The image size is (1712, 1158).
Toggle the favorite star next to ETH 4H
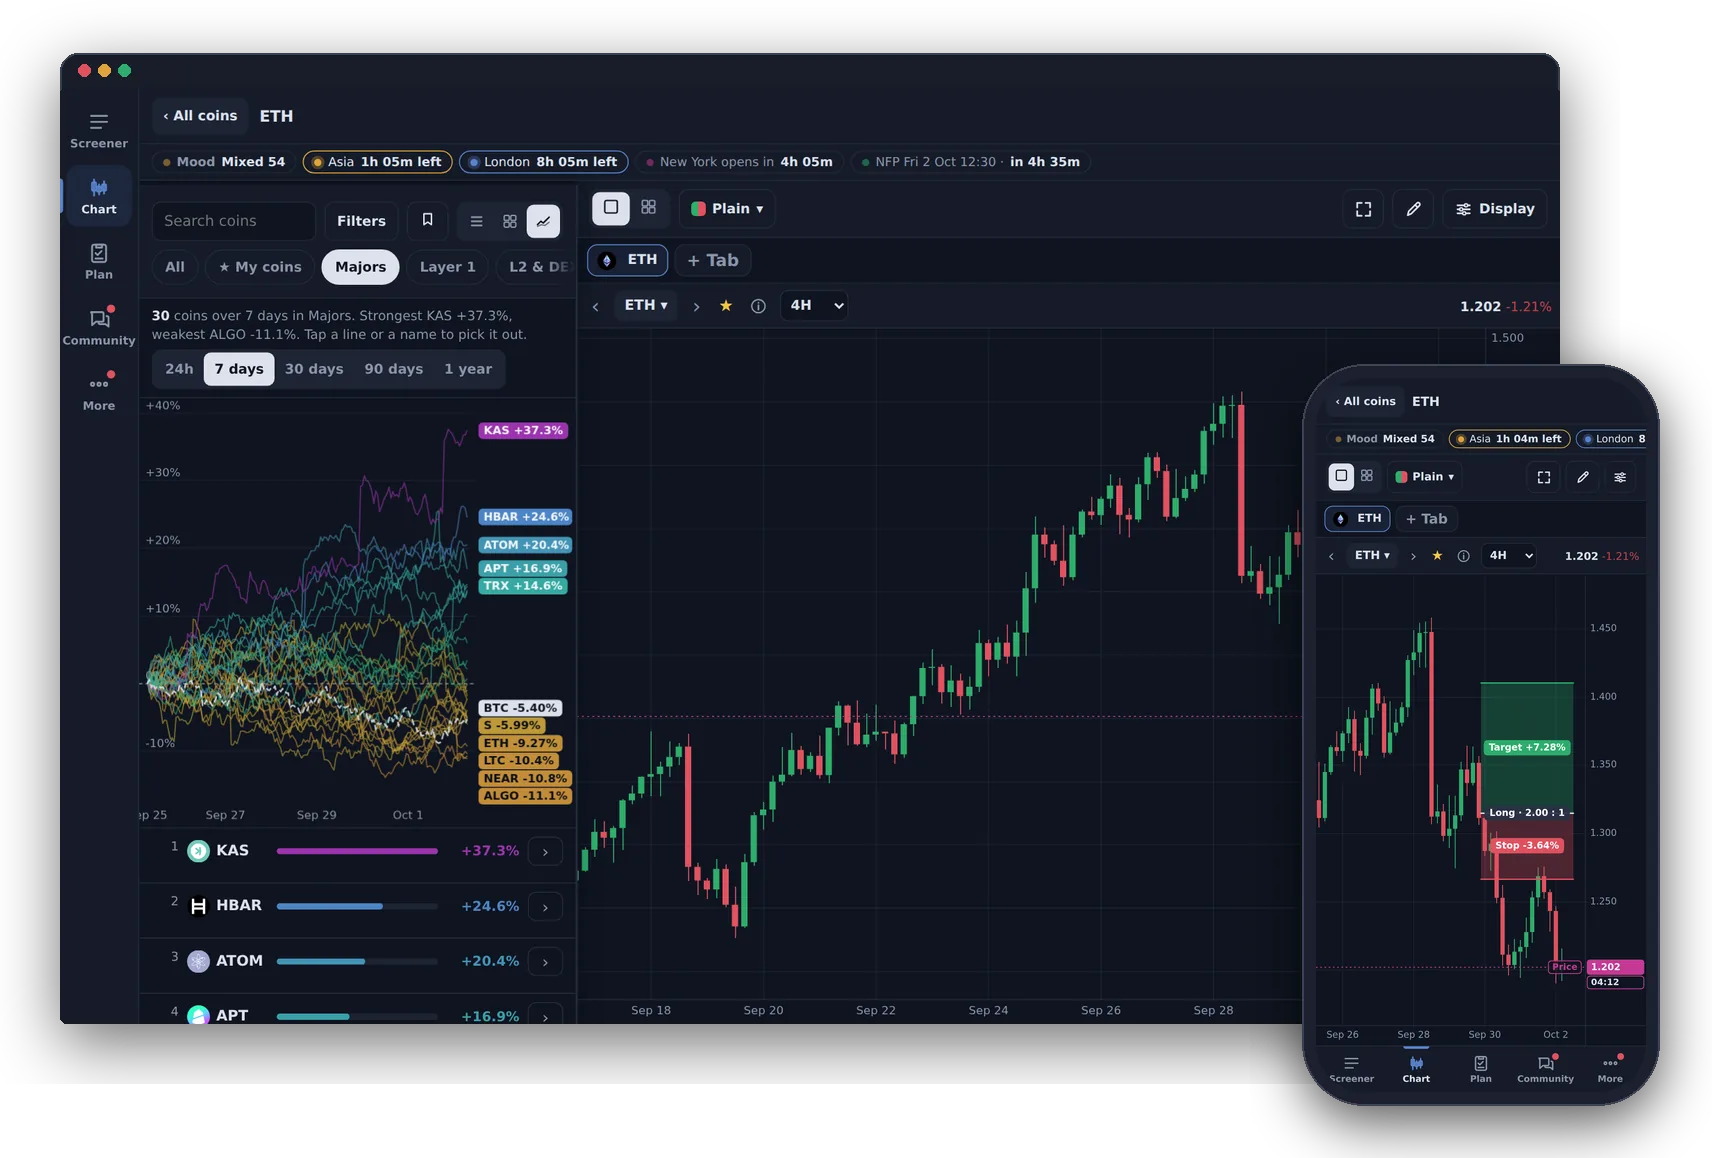click(x=726, y=306)
